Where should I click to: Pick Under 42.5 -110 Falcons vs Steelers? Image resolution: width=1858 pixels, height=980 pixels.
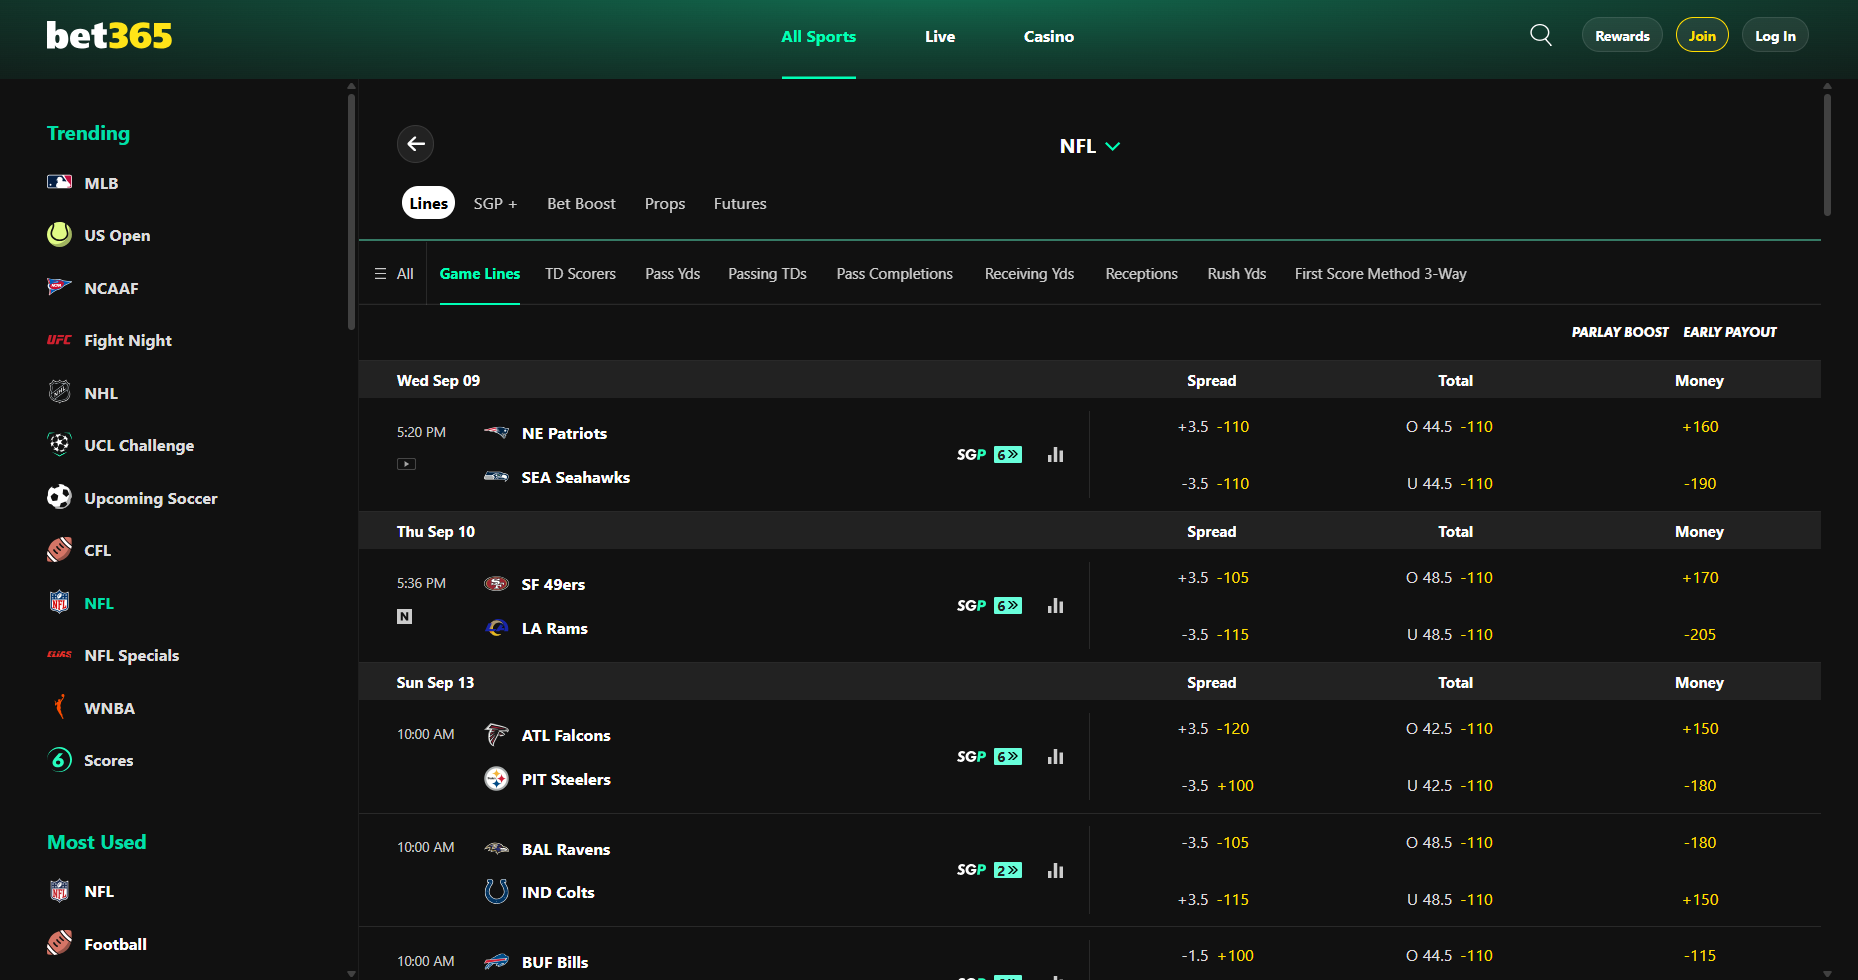point(1449,785)
